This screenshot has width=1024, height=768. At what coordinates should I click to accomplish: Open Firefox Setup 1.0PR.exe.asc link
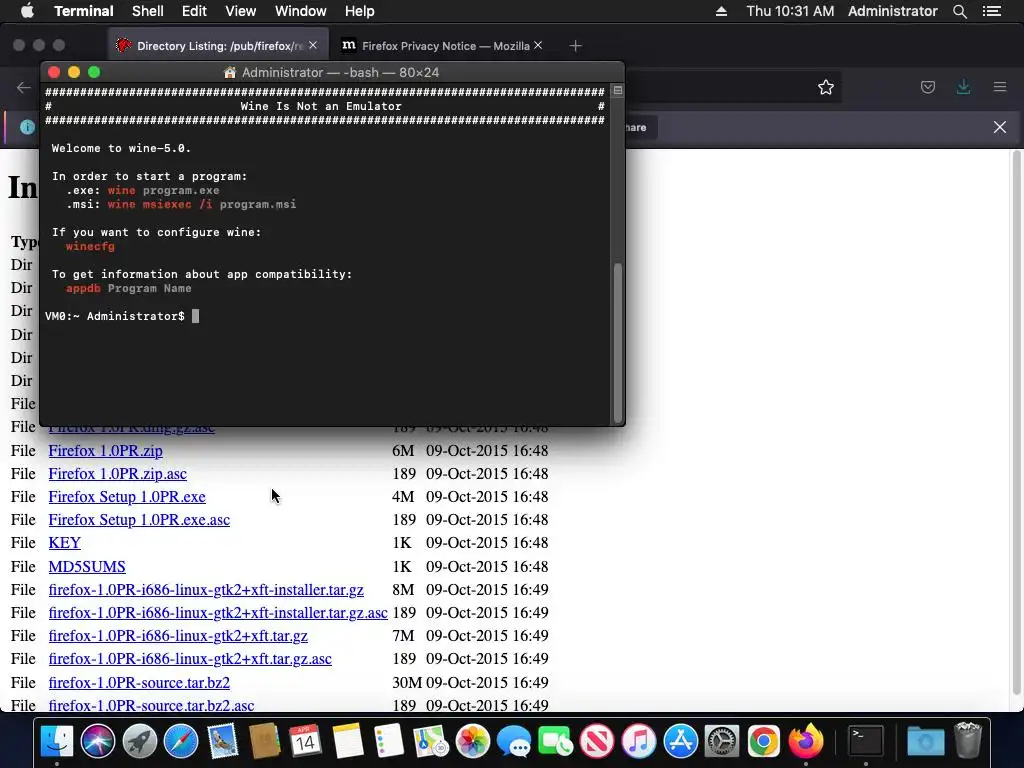(x=139, y=520)
